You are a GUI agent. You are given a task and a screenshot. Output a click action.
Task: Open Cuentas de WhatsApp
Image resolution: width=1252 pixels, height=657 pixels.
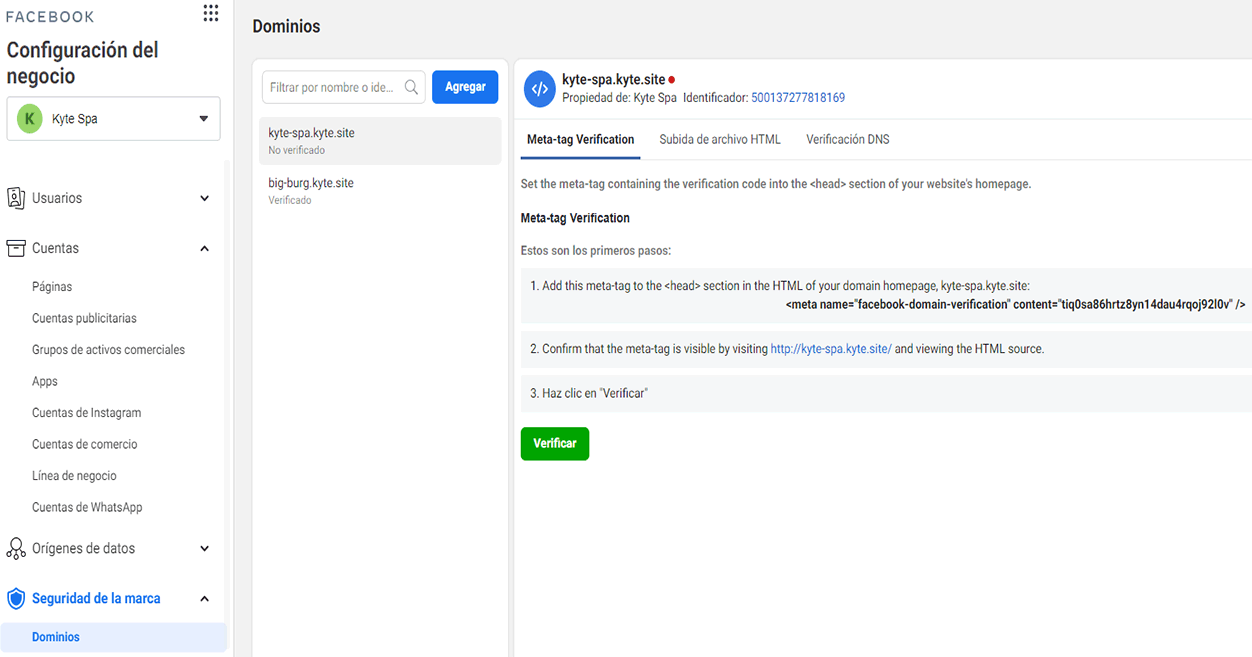pos(87,507)
